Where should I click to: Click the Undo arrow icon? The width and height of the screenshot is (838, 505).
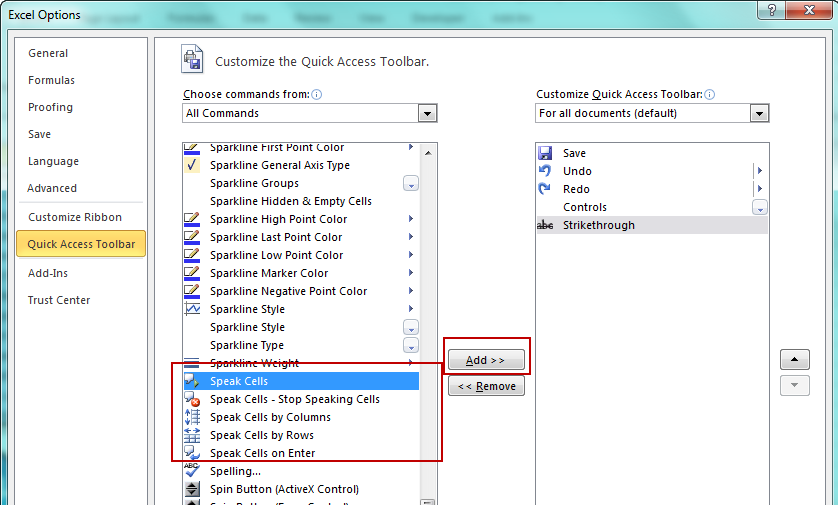click(x=545, y=171)
